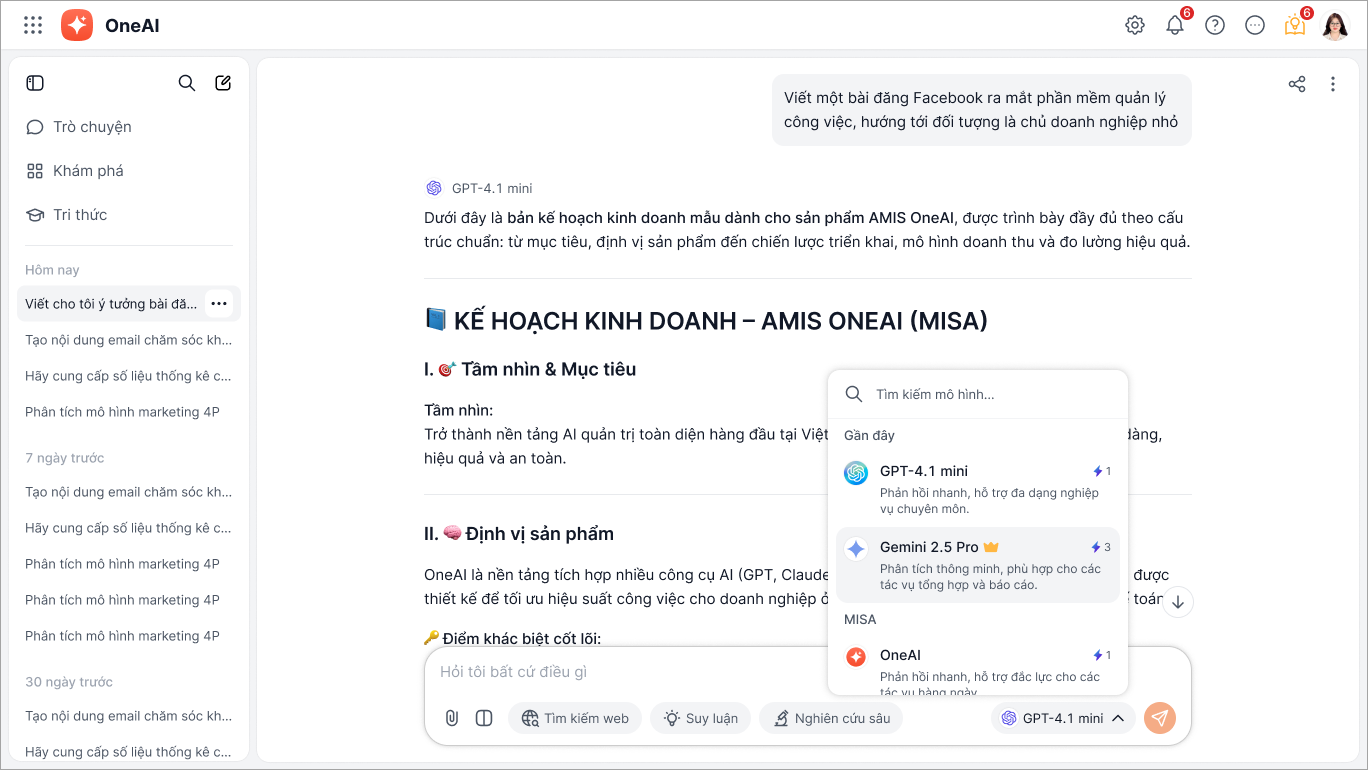Screen dimensions: 1368x770
Task: Go to Trò chuyện section
Action: pyautogui.click(x=129, y=127)
